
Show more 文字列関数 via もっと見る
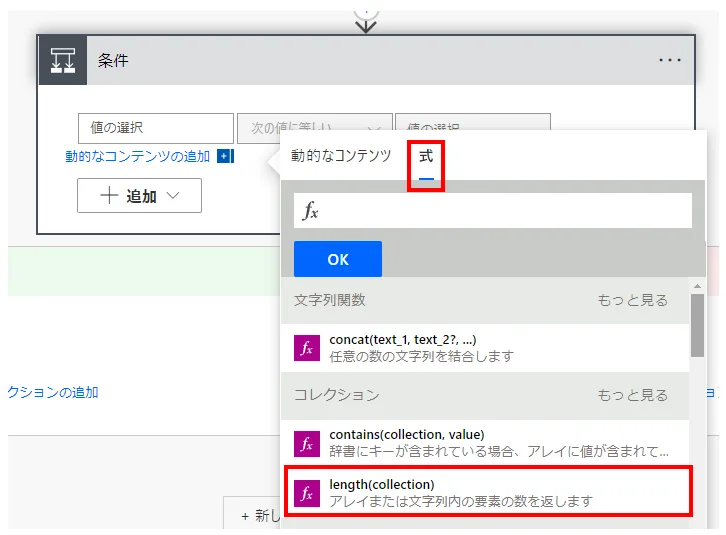click(632, 300)
